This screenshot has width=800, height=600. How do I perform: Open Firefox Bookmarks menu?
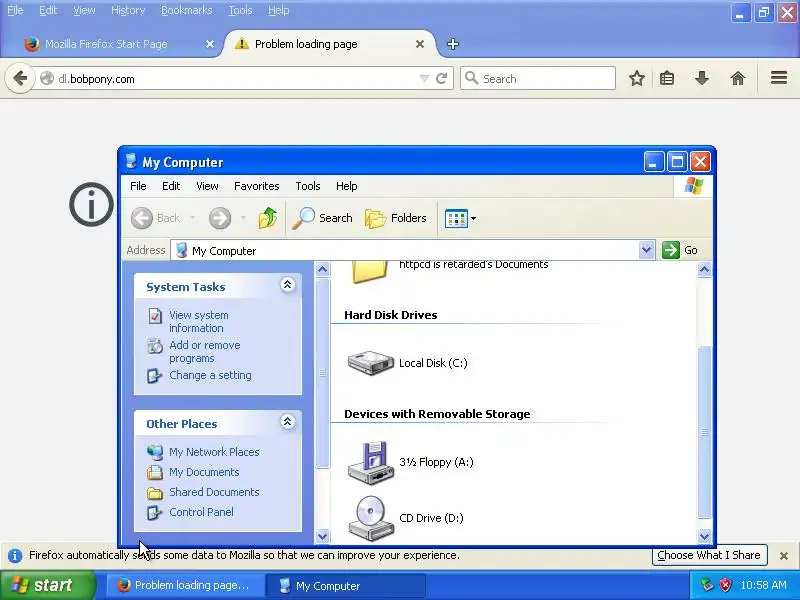pyautogui.click(x=186, y=10)
